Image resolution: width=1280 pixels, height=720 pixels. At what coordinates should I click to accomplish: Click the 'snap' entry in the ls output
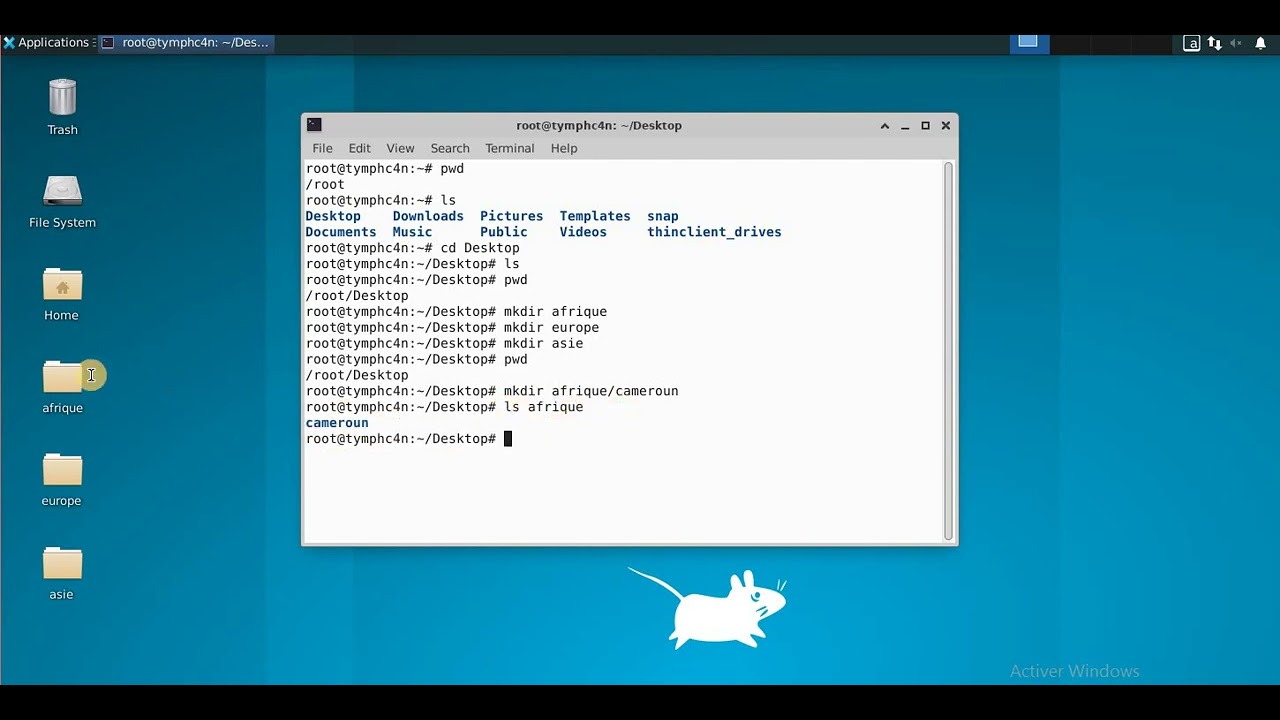663,216
